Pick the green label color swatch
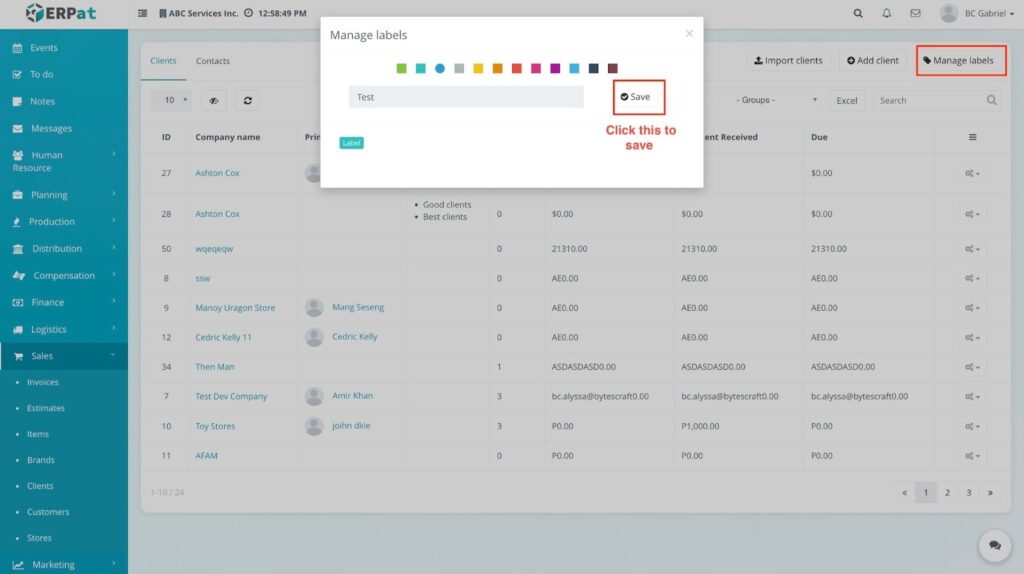 pos(401,68)
